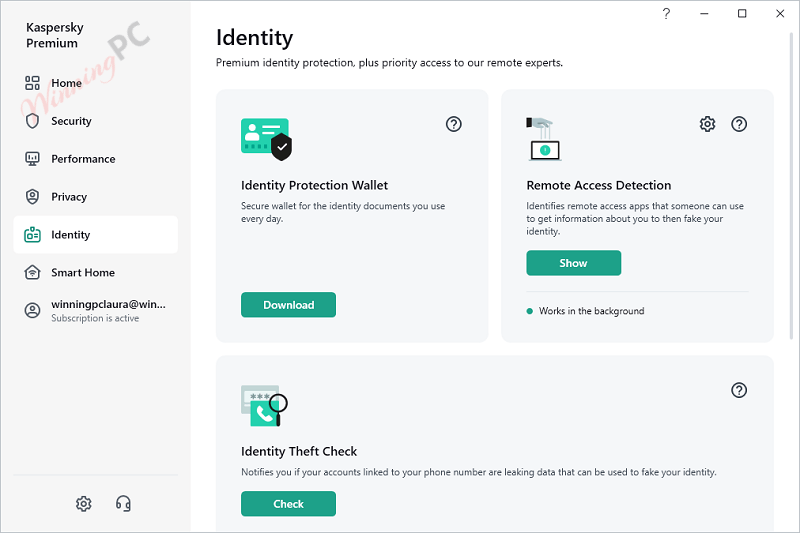
Task: Open the Home section in sidebar
Action: pos(95,83)
